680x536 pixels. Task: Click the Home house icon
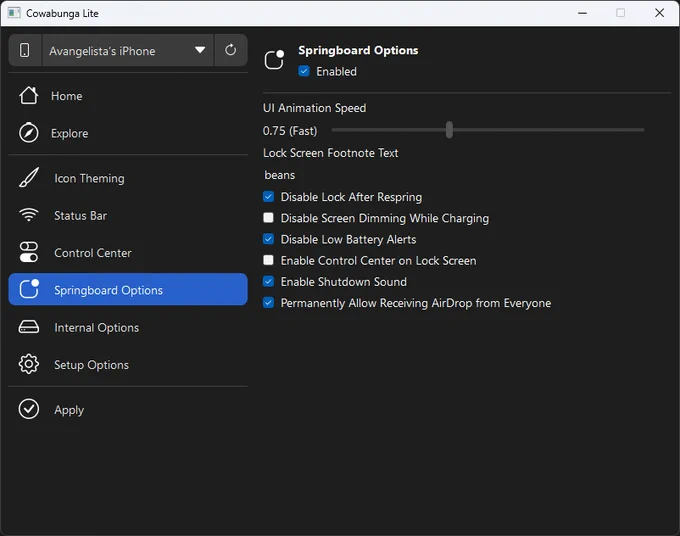[29, 95]
